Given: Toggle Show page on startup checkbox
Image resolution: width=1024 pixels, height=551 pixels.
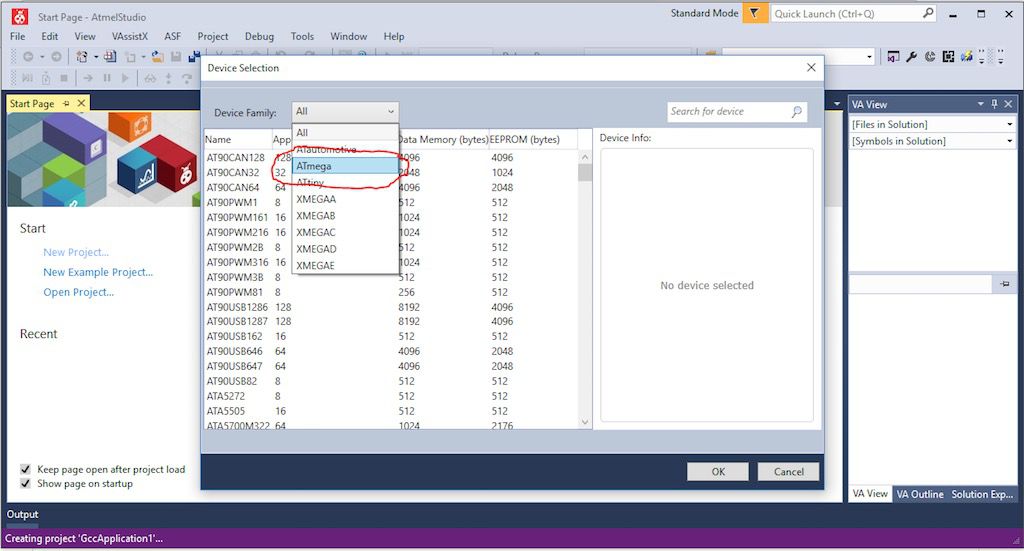Looking at the screenshot, I should 25,484.
